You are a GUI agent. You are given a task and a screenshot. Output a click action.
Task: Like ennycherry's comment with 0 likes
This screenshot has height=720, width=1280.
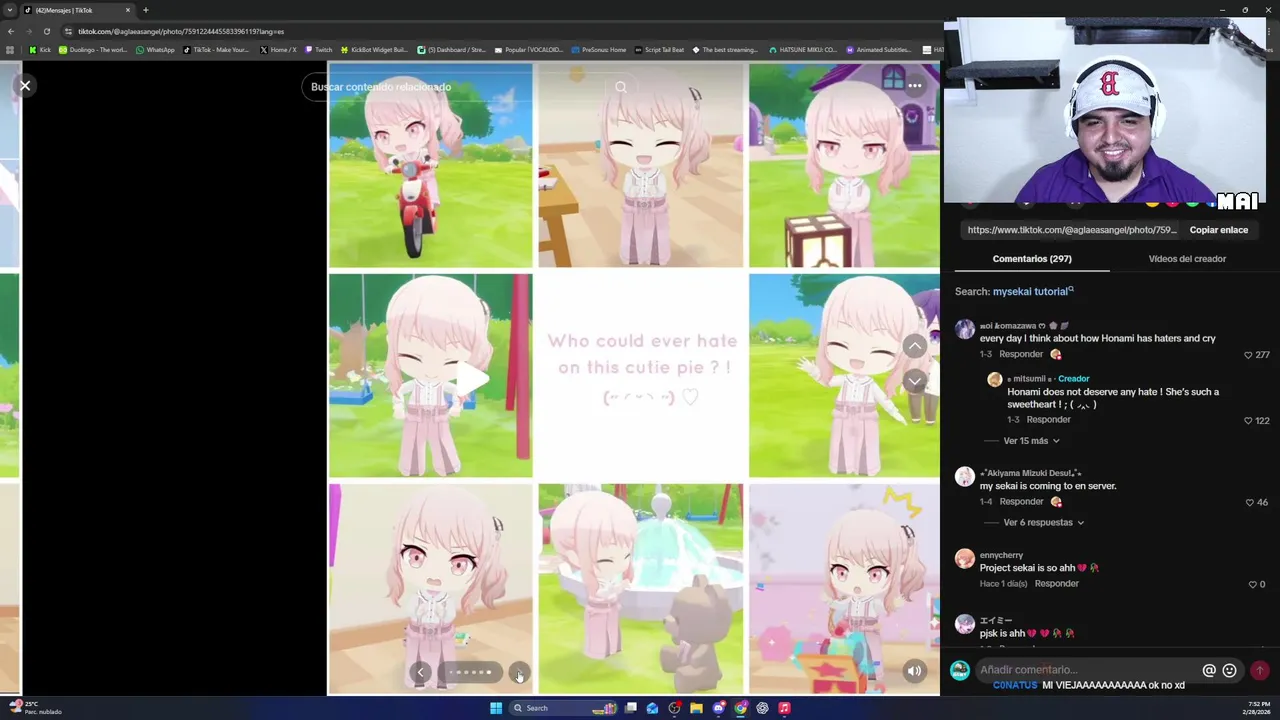pyautogui.click(x=1253, y=584)
